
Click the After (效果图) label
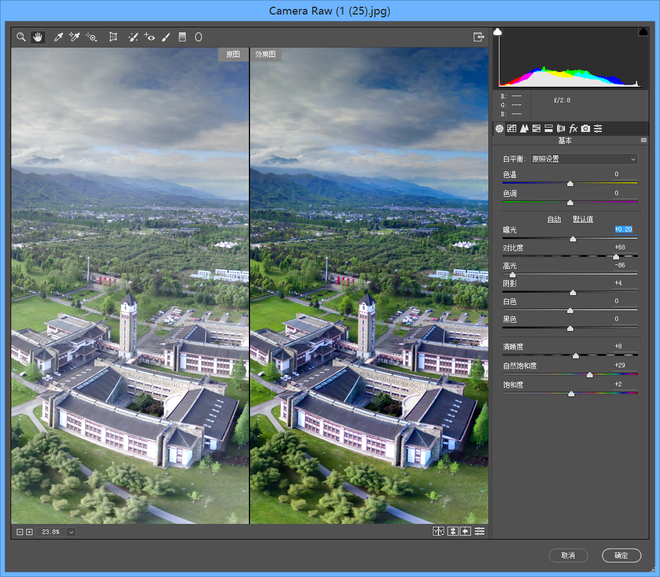point(266,54)
